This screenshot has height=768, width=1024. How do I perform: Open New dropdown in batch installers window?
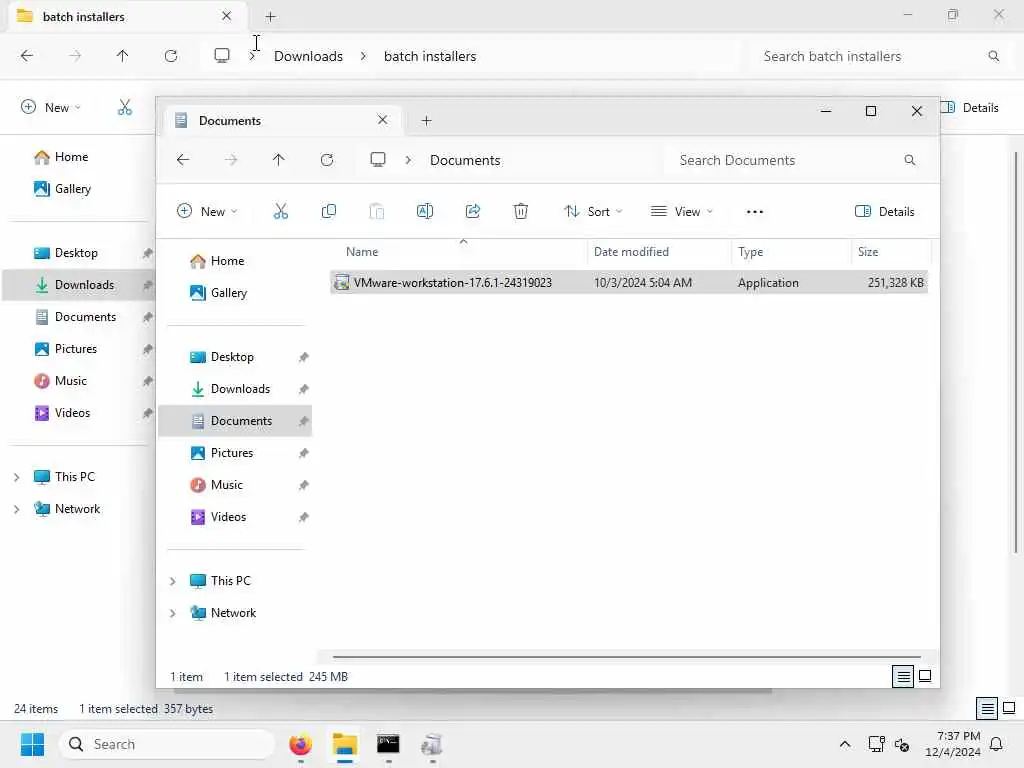coord(51,107)
